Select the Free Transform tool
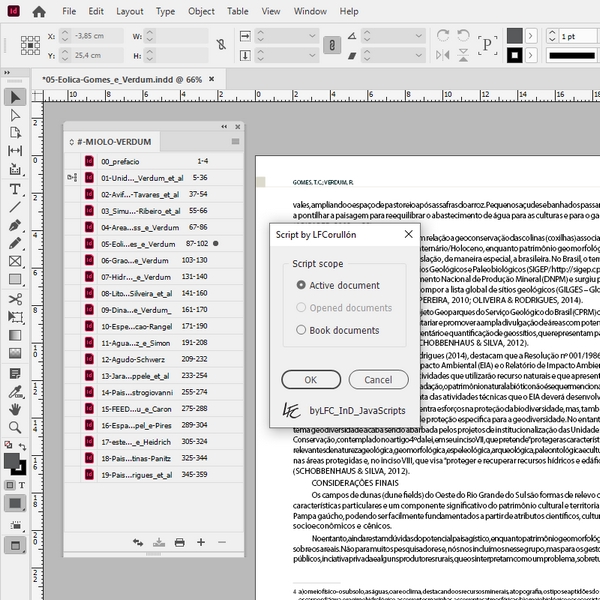600x600 pixels. coord(15,317)
